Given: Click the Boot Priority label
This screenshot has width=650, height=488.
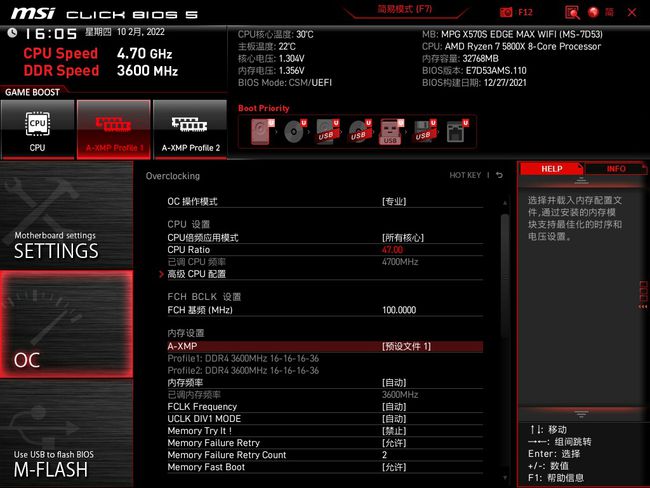Looking at the screenshot, I should coord(264,108).
